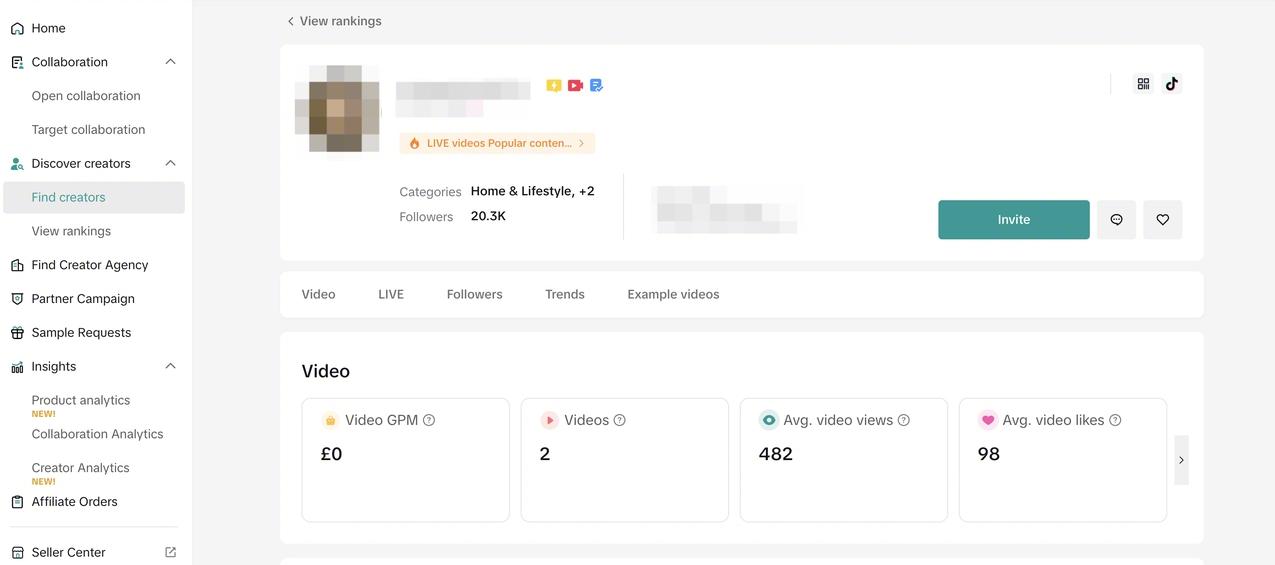Collapse the Collaboration menu chevron
Screen dimensions: 1275x565
pyautogui.click(x=170, y=62)
